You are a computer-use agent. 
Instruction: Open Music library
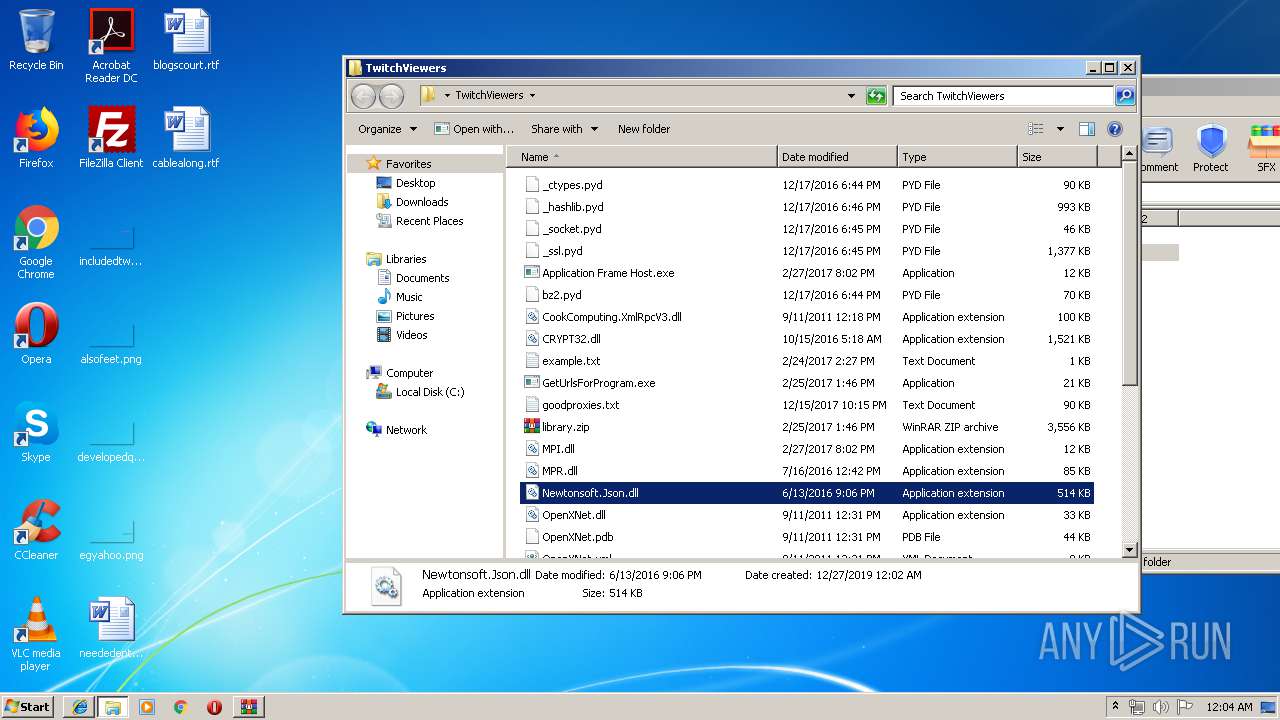click(x=409, y=297)
